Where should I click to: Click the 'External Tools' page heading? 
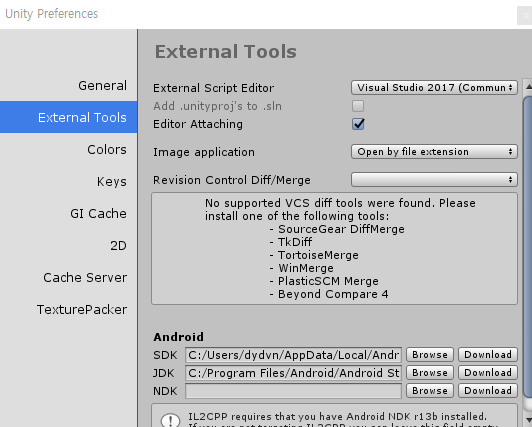(x=226, y=52)
